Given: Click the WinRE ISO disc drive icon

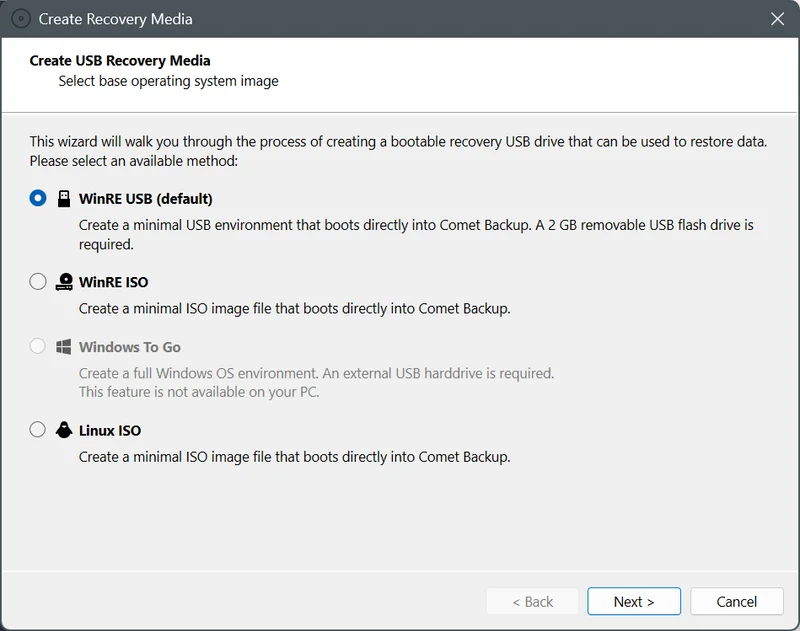Looking at the screenshot, I should [x=64, y=282].
